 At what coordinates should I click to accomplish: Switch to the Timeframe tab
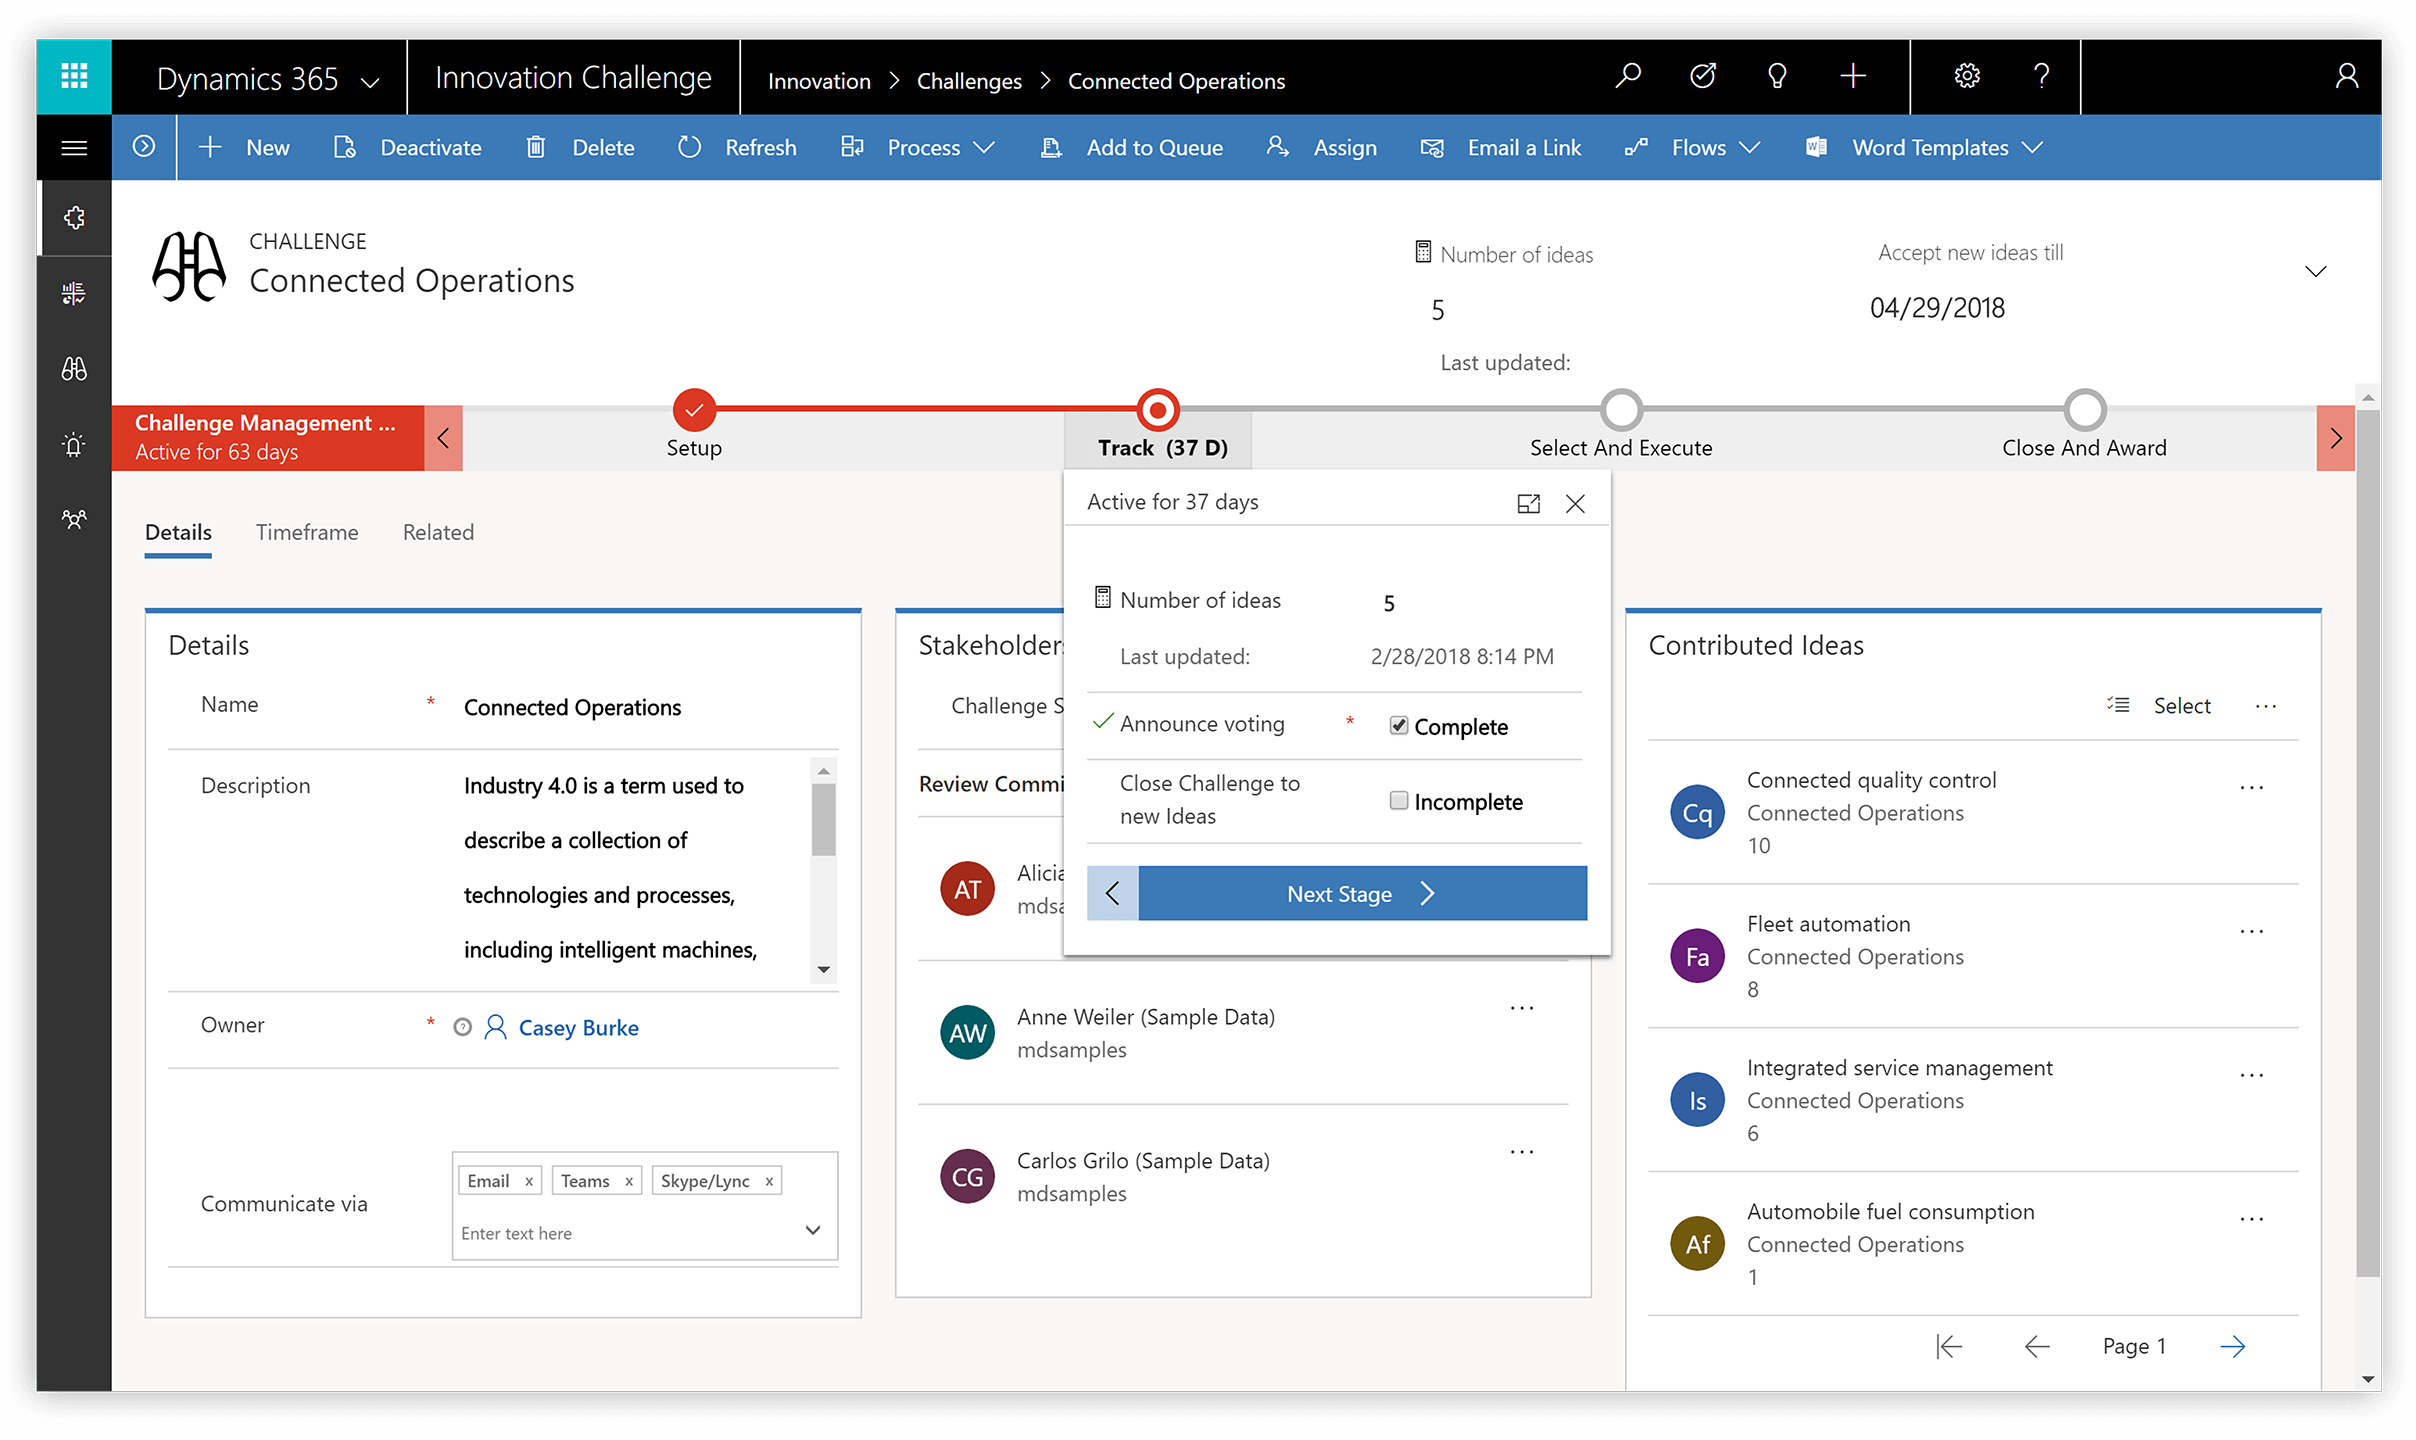307,531
